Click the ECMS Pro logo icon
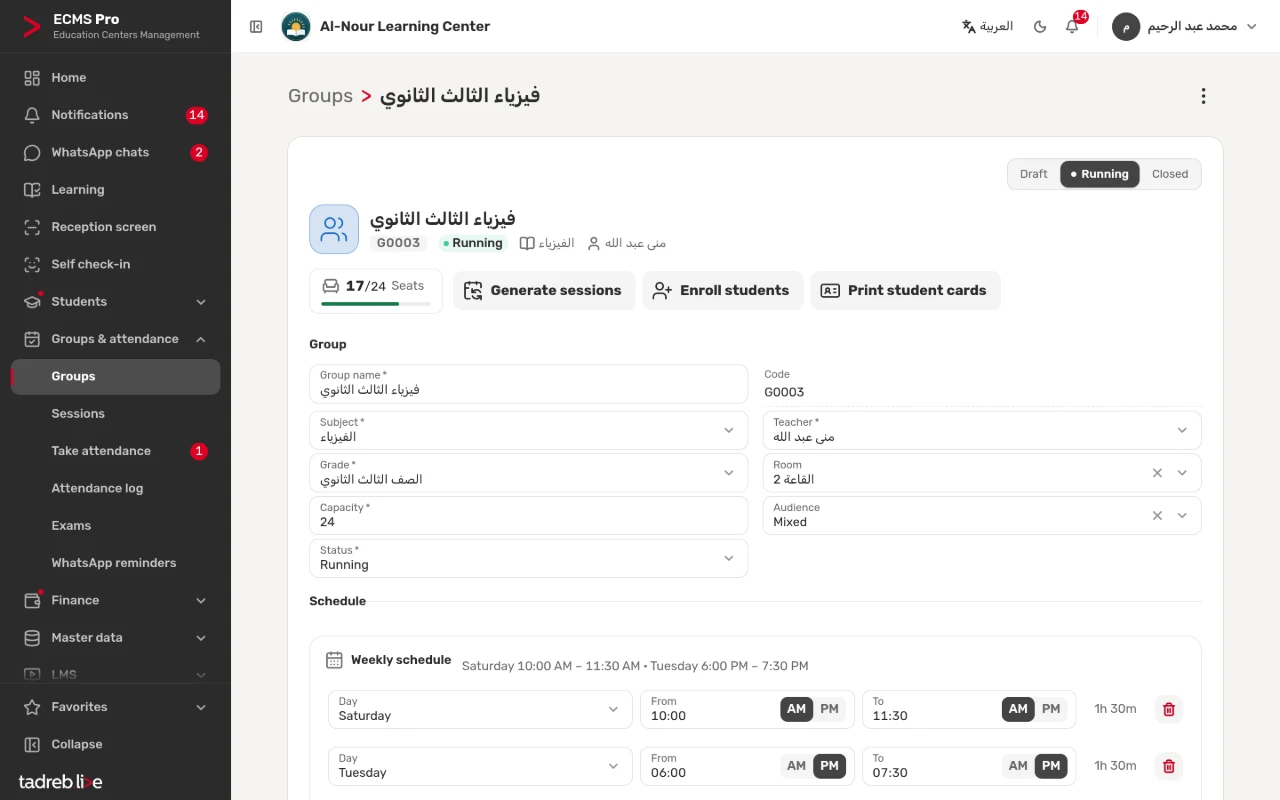The image size is (1280, 800). point(33,27)
